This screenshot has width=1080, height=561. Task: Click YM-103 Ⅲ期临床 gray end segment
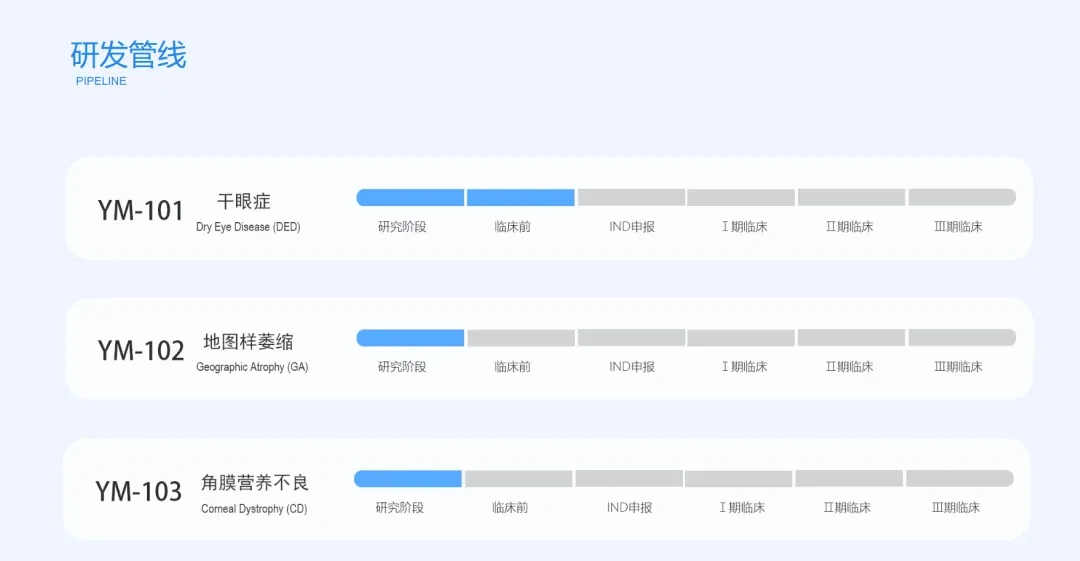click(x=959, y=479)
